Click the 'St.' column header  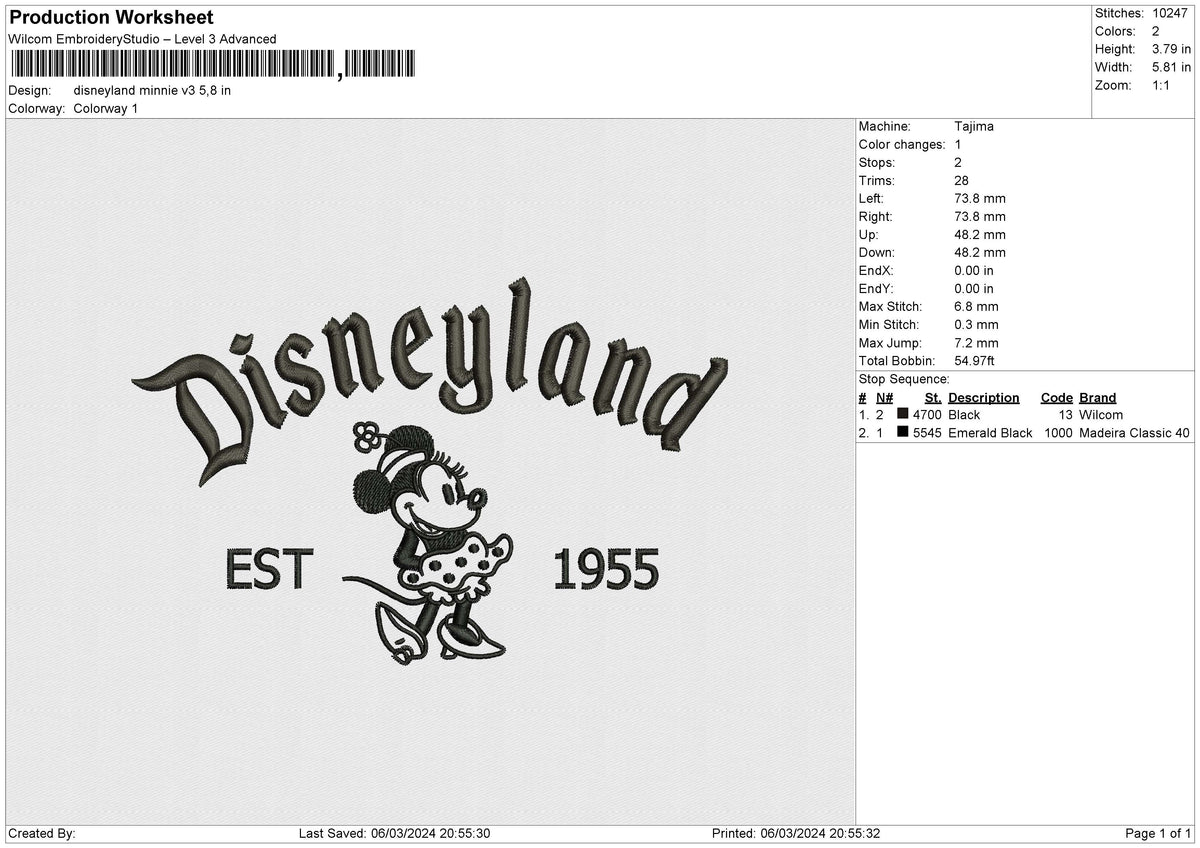pos(933,398)
